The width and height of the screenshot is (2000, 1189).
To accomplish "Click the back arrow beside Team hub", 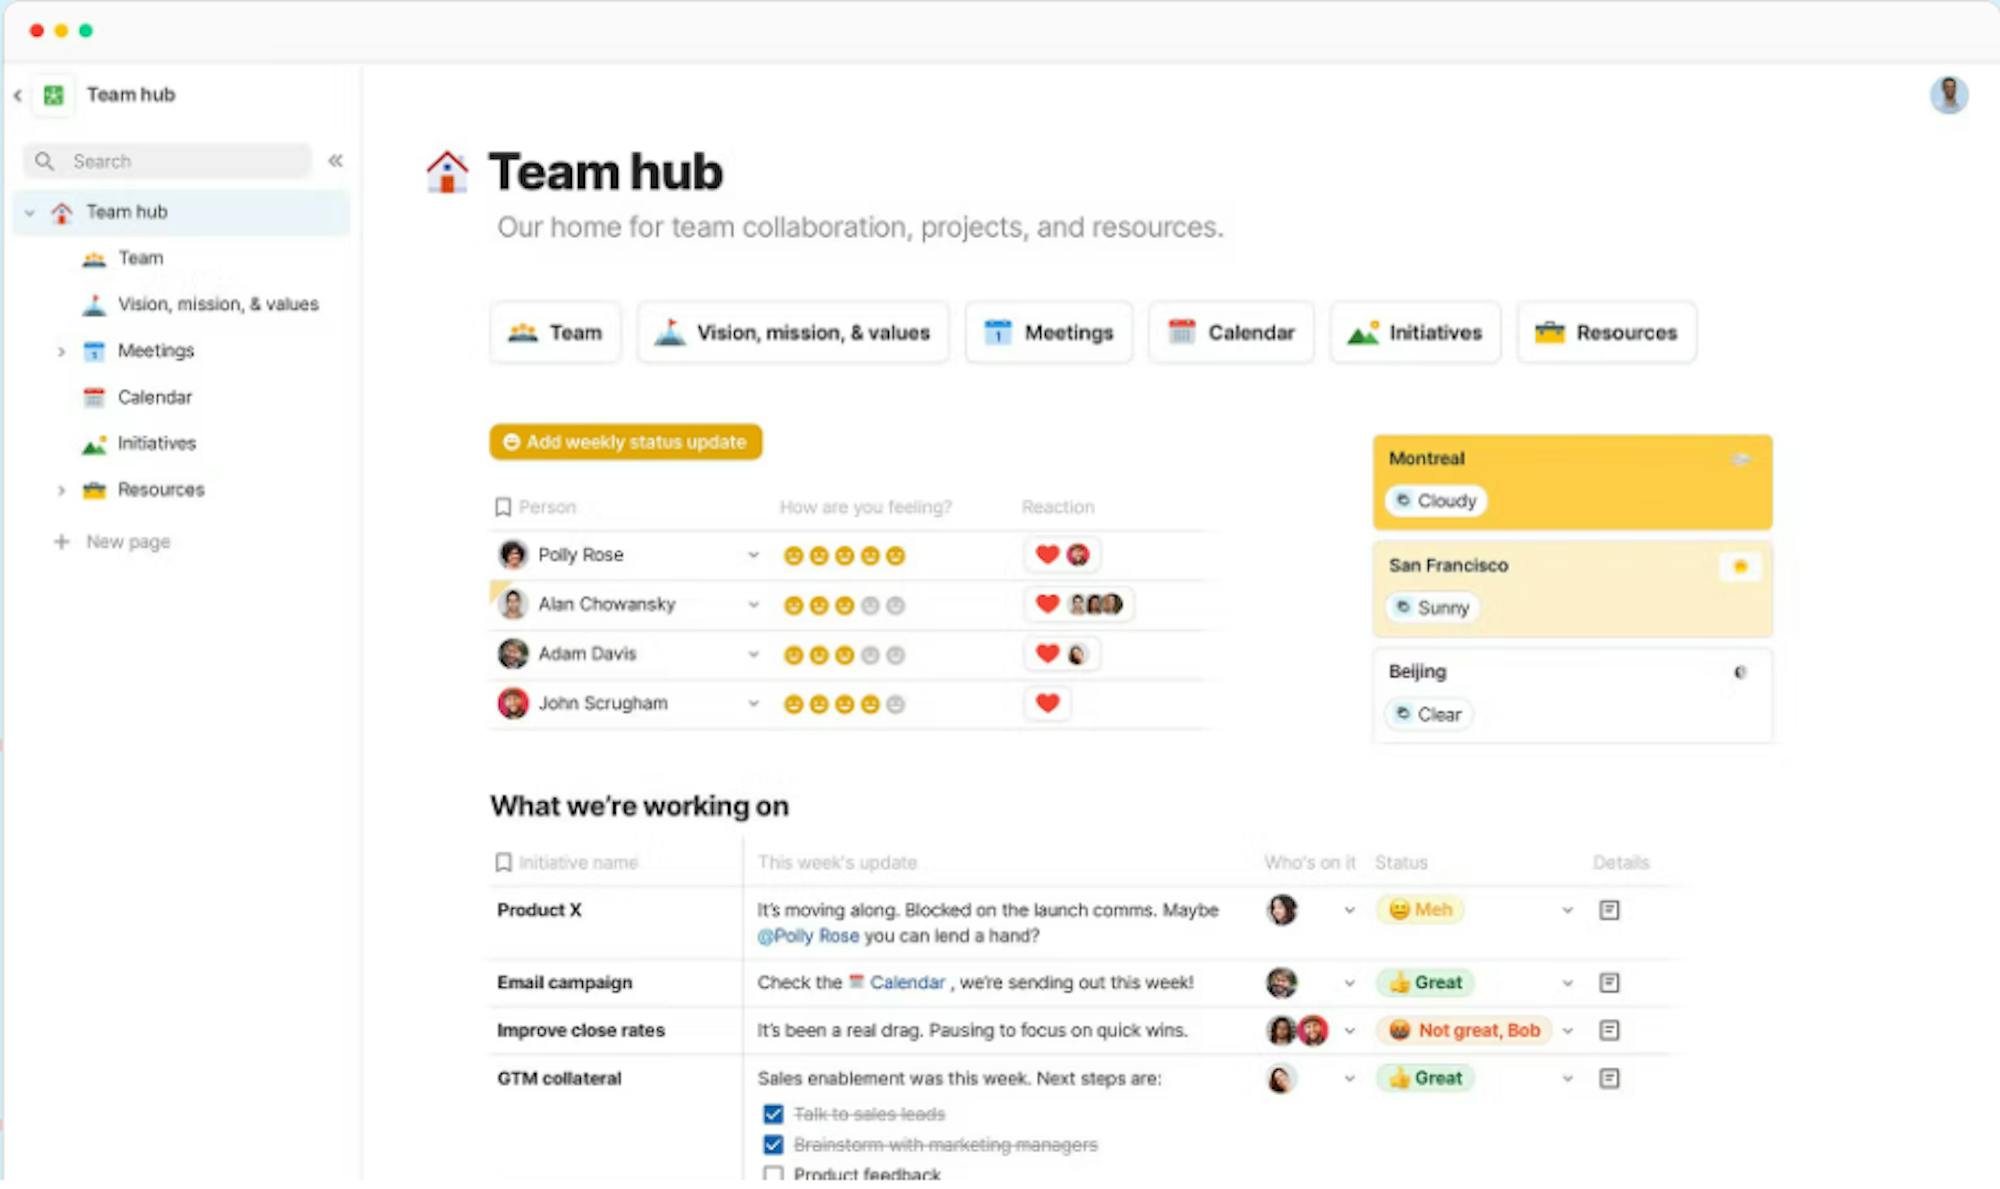I will point(18,95).
